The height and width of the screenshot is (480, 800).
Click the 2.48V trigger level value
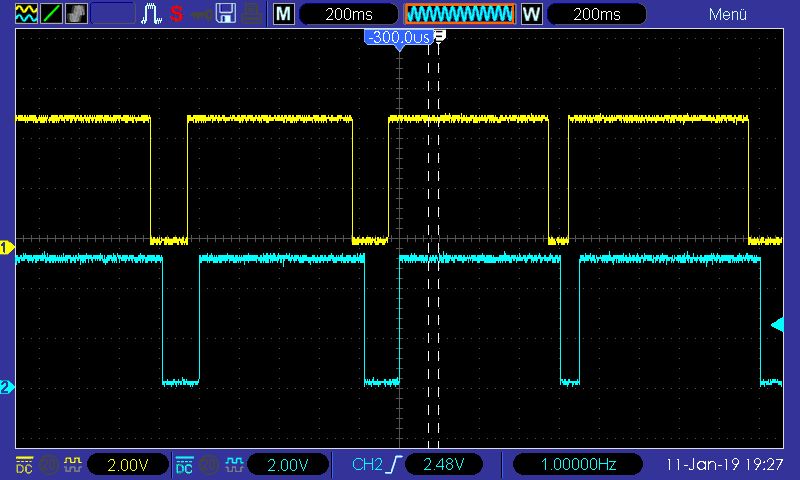(443, 464)
